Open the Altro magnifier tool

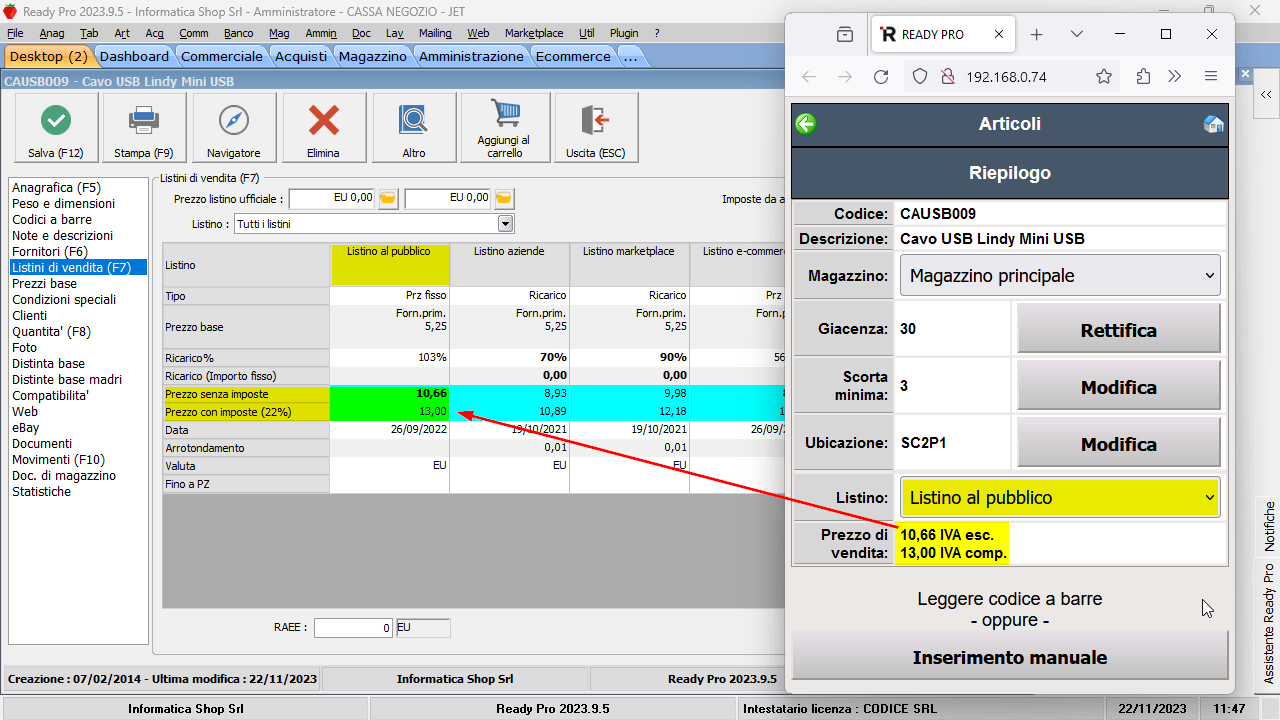pos(414,127)
